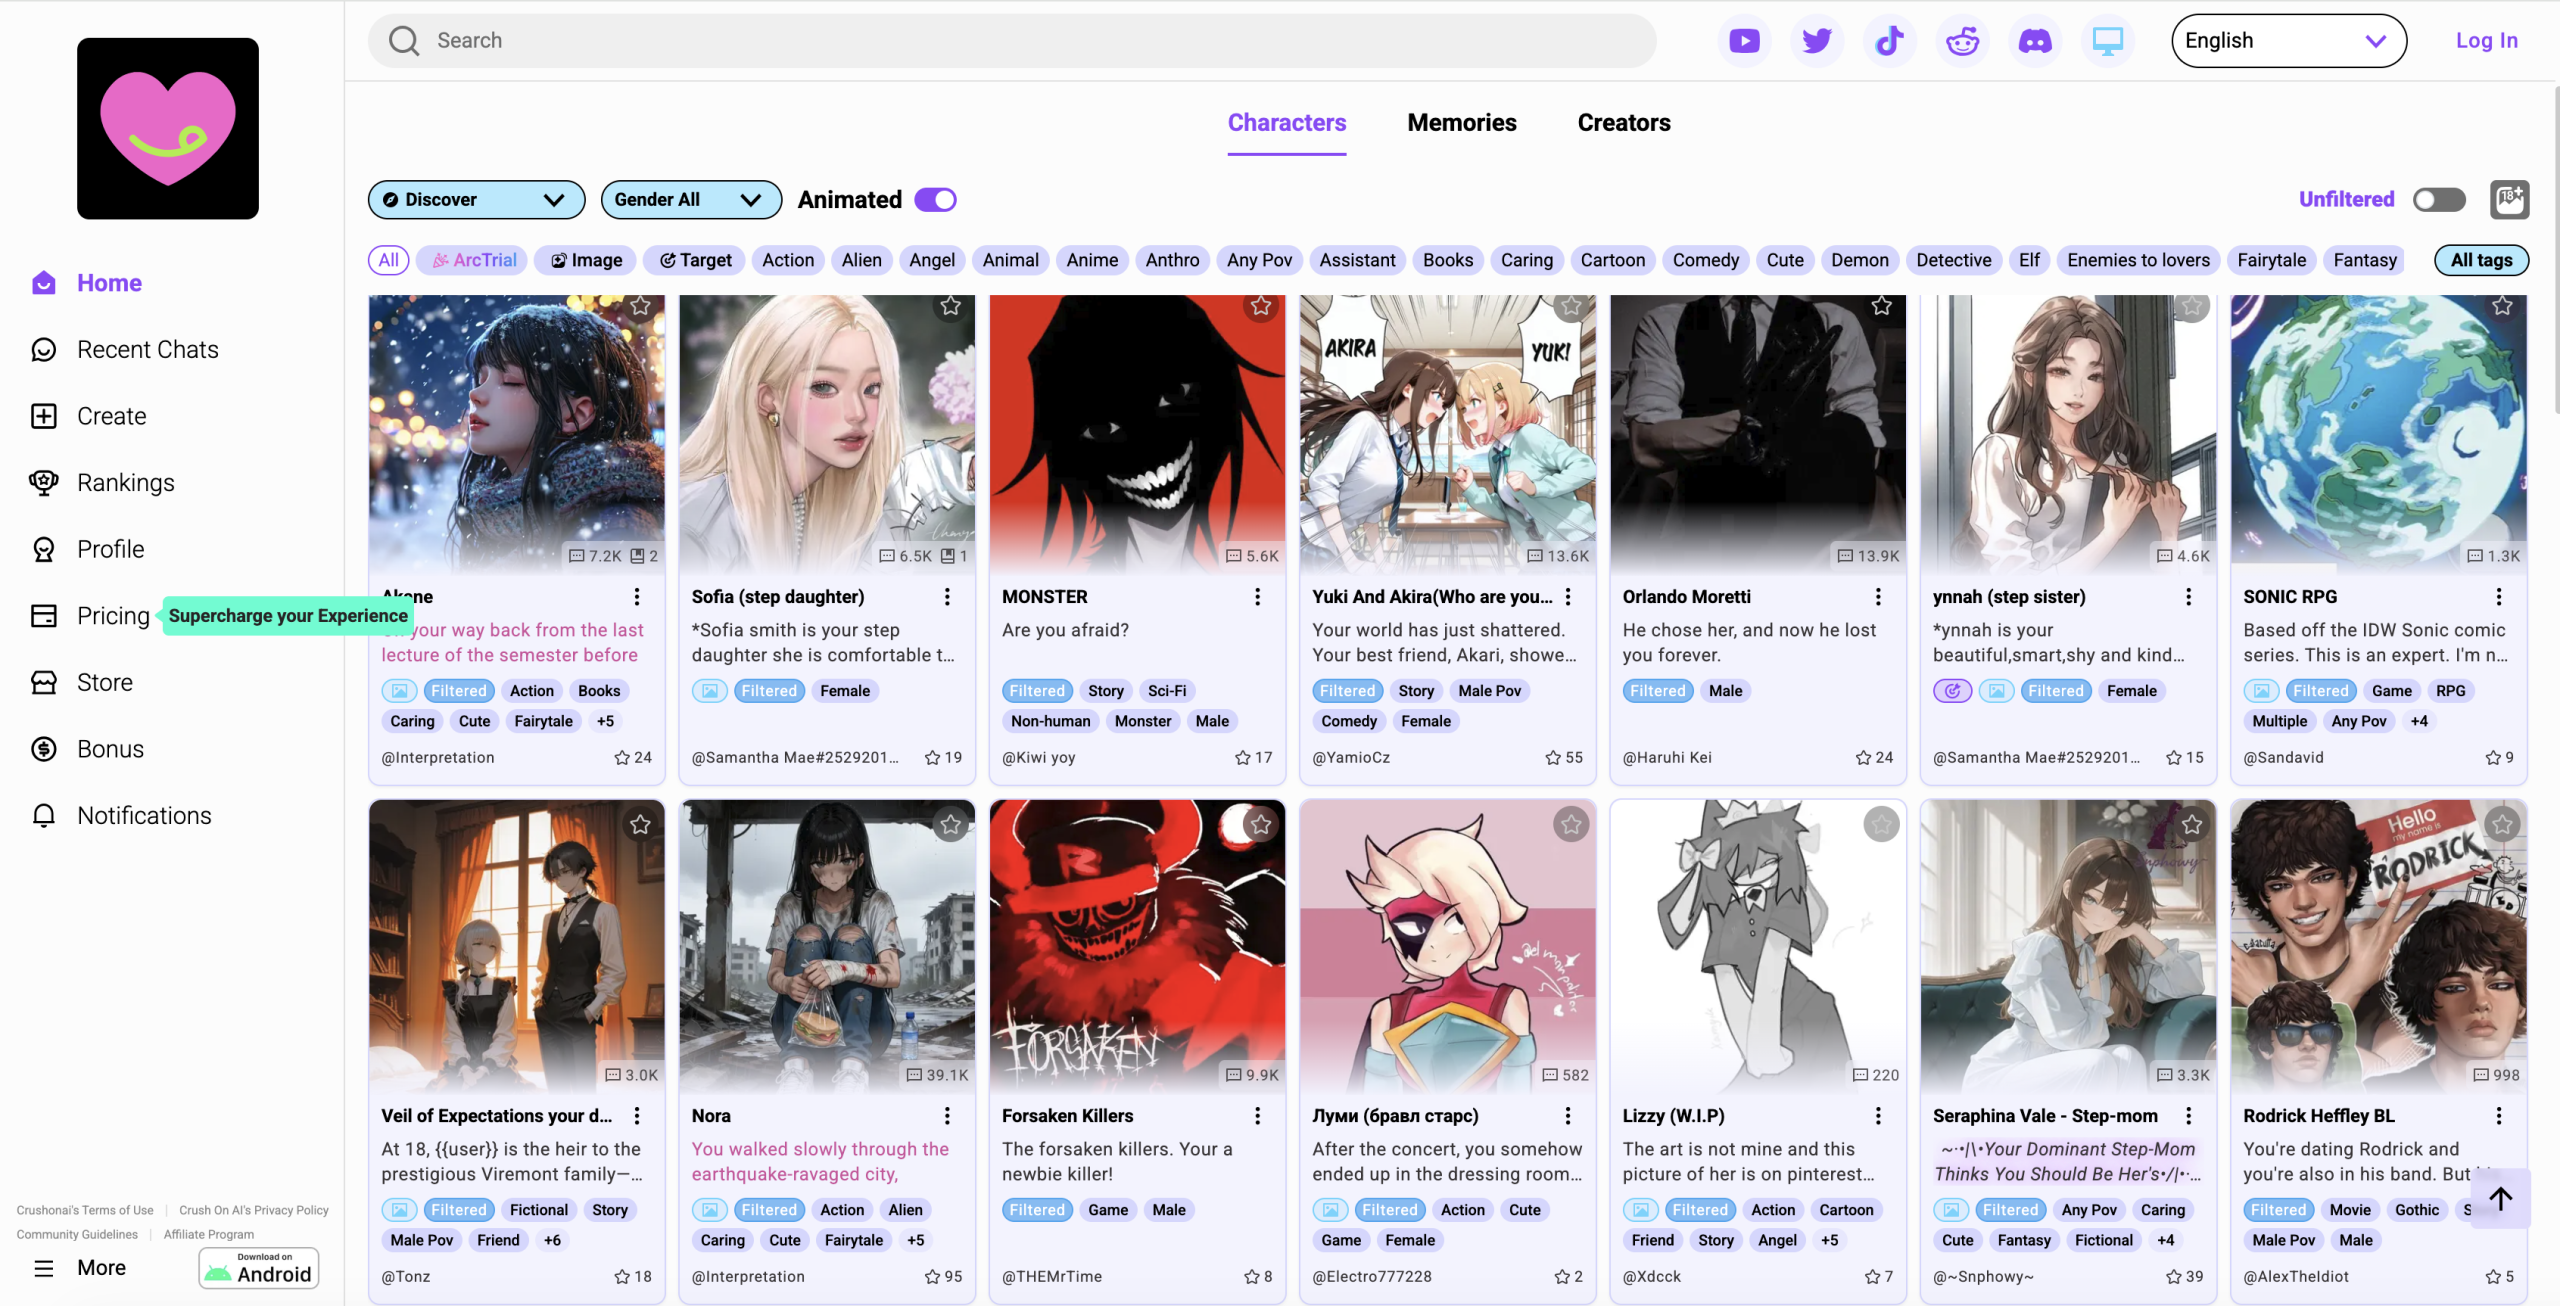Switch to the Characters tab

point(1287,123)
